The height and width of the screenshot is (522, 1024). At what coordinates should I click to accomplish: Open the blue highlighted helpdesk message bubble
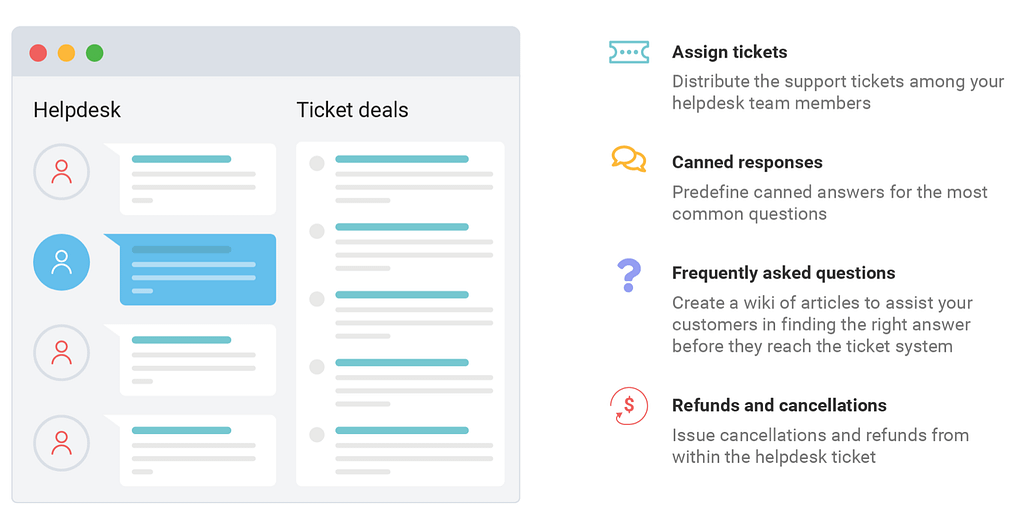tap(191, 269)
